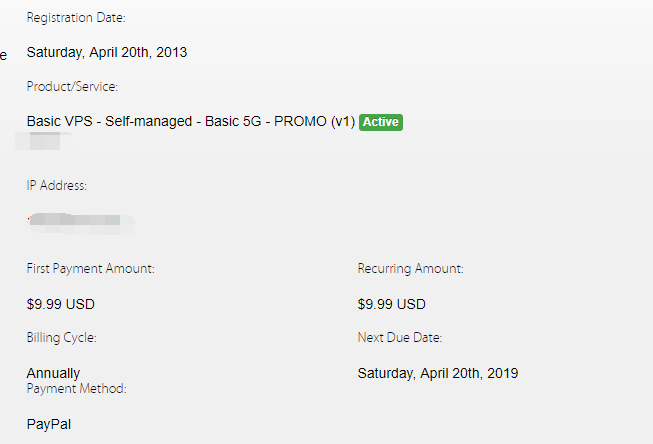
Task: Select the Payment Method label
Action: pyautogui.click(x=76, y=388)
